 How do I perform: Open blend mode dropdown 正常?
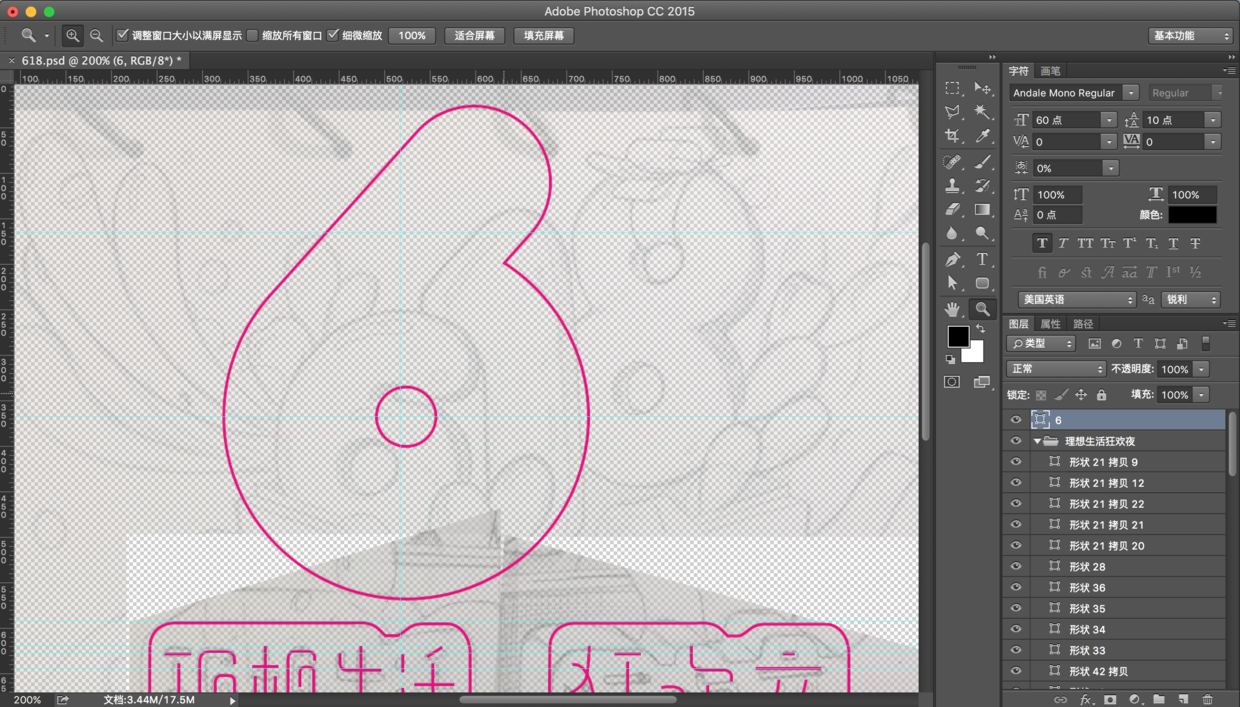(1055, 369)
